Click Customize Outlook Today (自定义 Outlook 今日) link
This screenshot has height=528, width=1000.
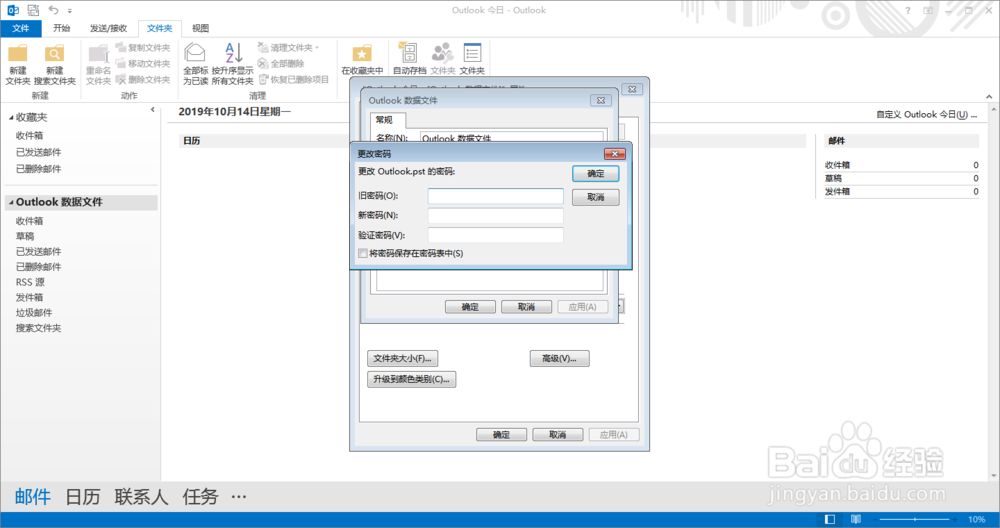927,114
